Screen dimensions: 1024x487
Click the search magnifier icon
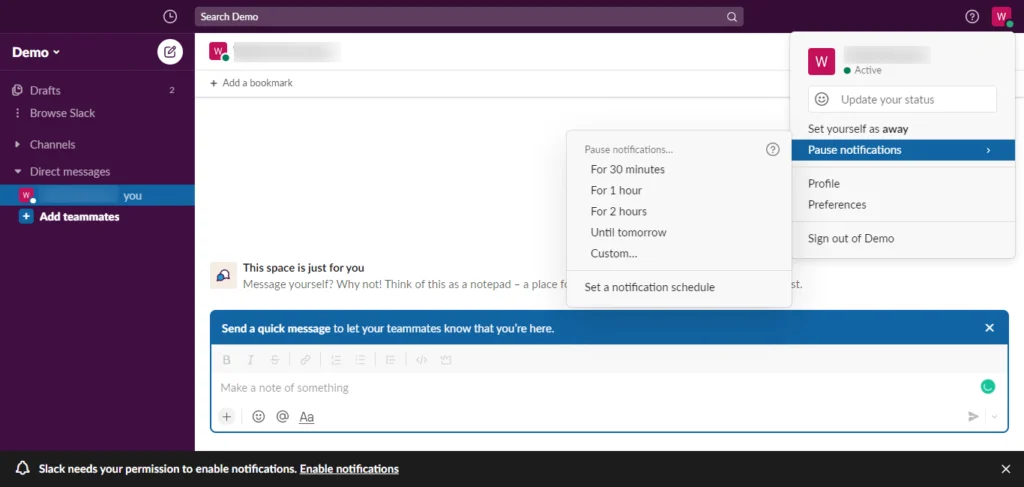(732, 17)
